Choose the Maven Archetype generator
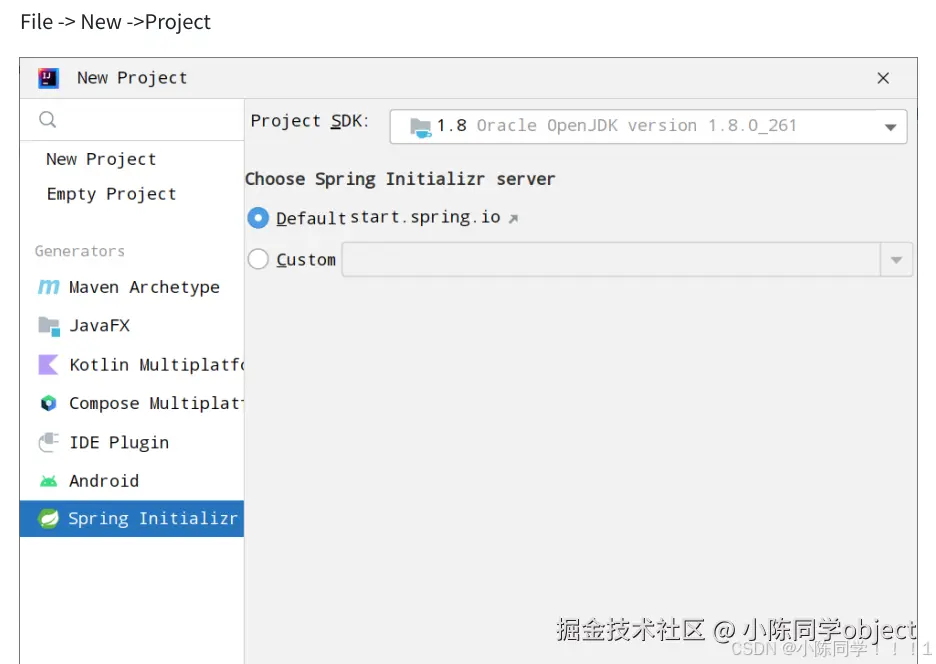Viewport: 936px width, 664px height. click(x=144, y=287)
